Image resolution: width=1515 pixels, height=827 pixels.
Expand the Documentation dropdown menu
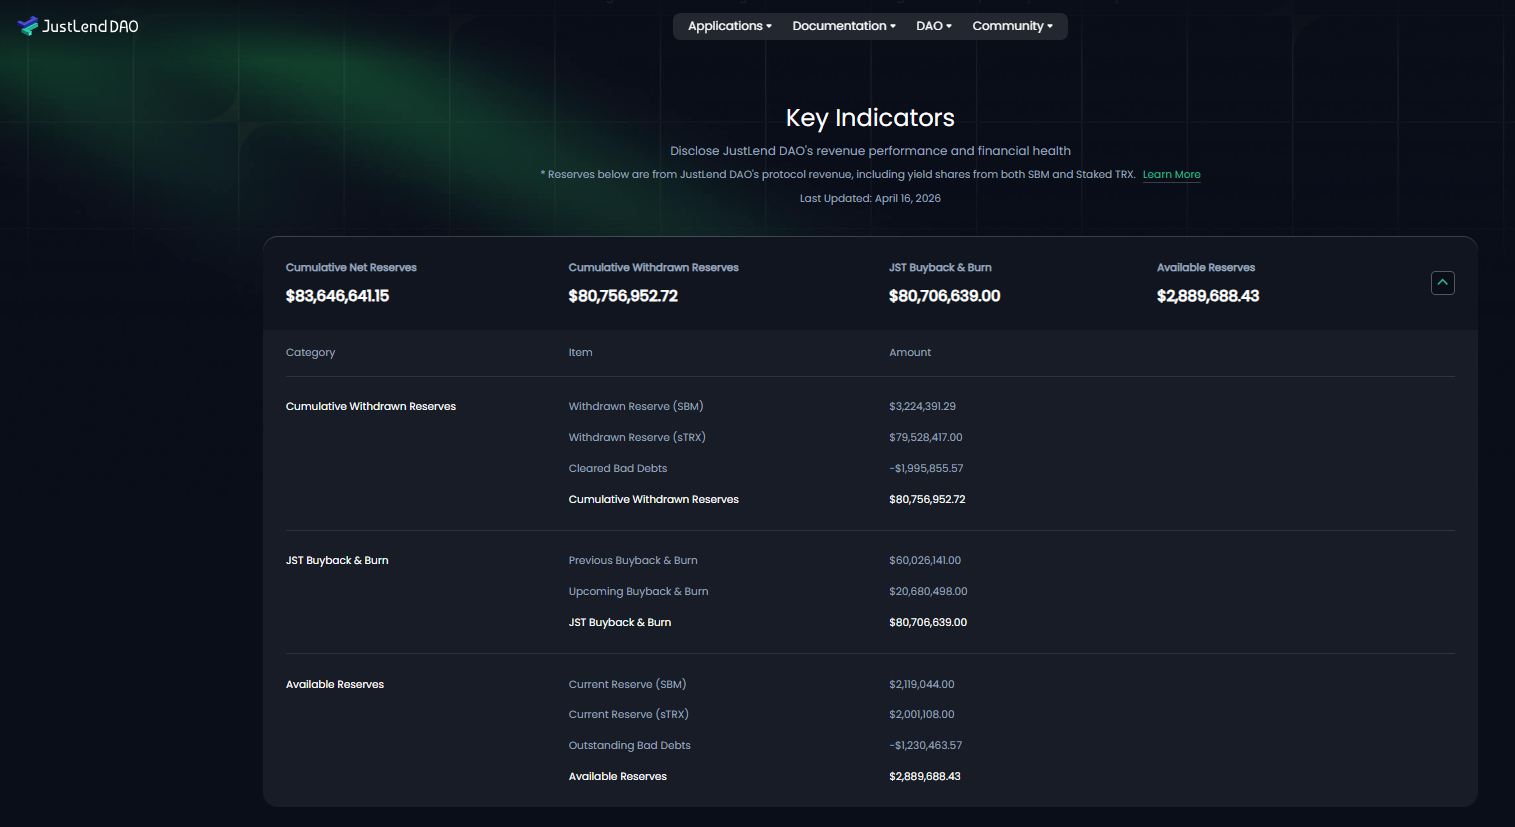click(x=843, y=26)
